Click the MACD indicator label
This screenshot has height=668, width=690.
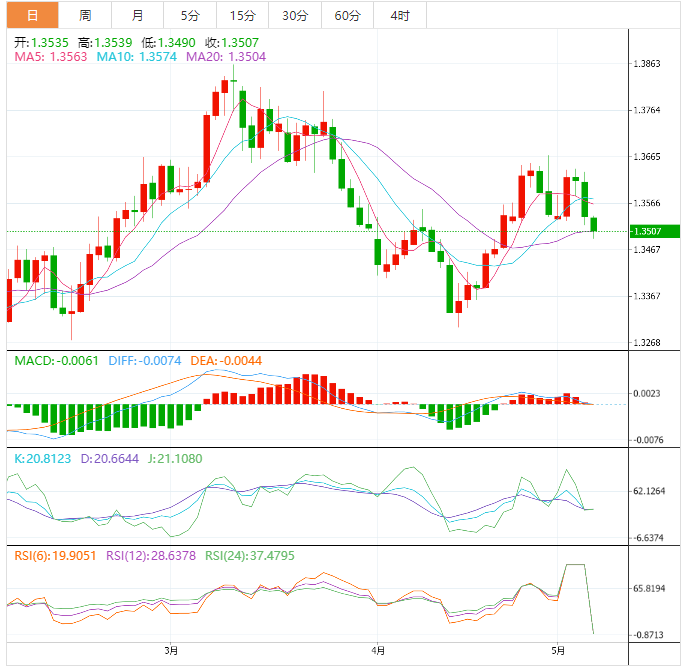[55, 360]
